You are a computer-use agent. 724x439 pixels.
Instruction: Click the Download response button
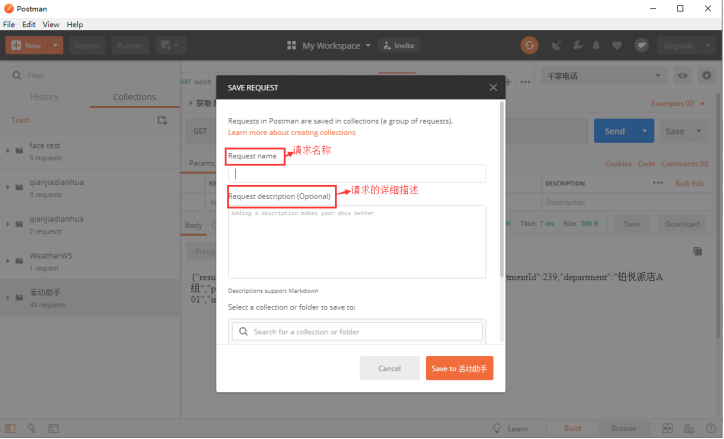tap(682, 224)
